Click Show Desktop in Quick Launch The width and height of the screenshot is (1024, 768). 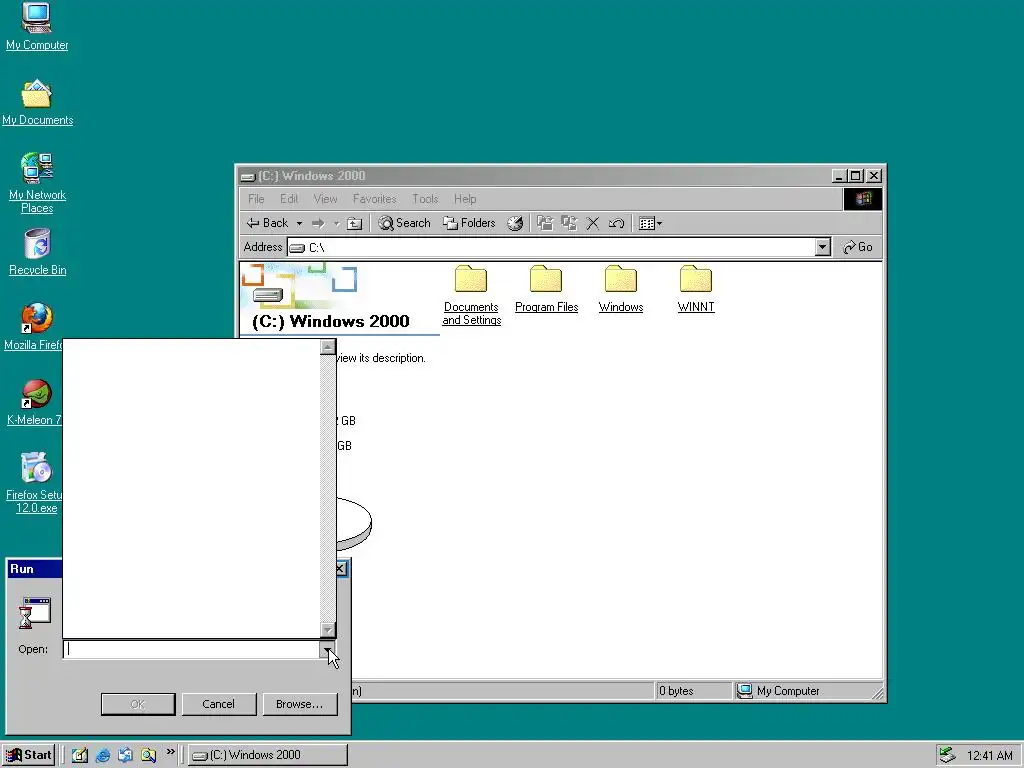click(80, 755)
